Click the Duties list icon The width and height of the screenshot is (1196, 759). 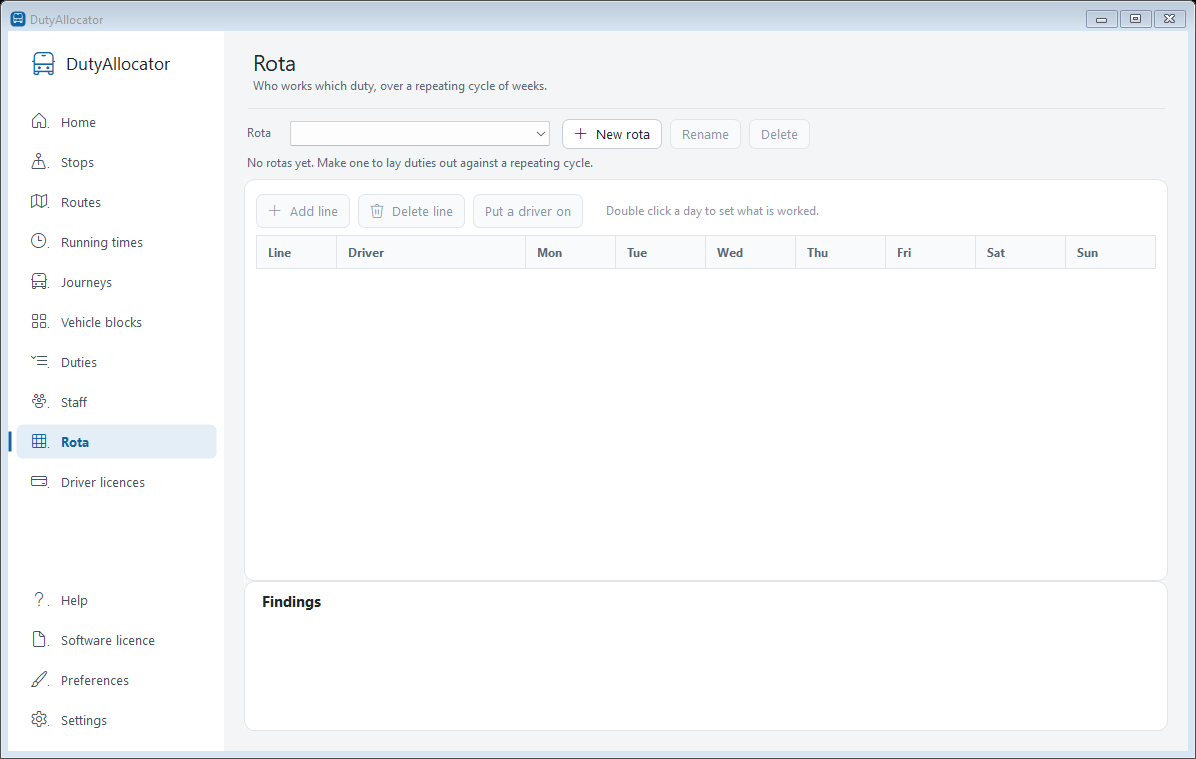(40, 361)
